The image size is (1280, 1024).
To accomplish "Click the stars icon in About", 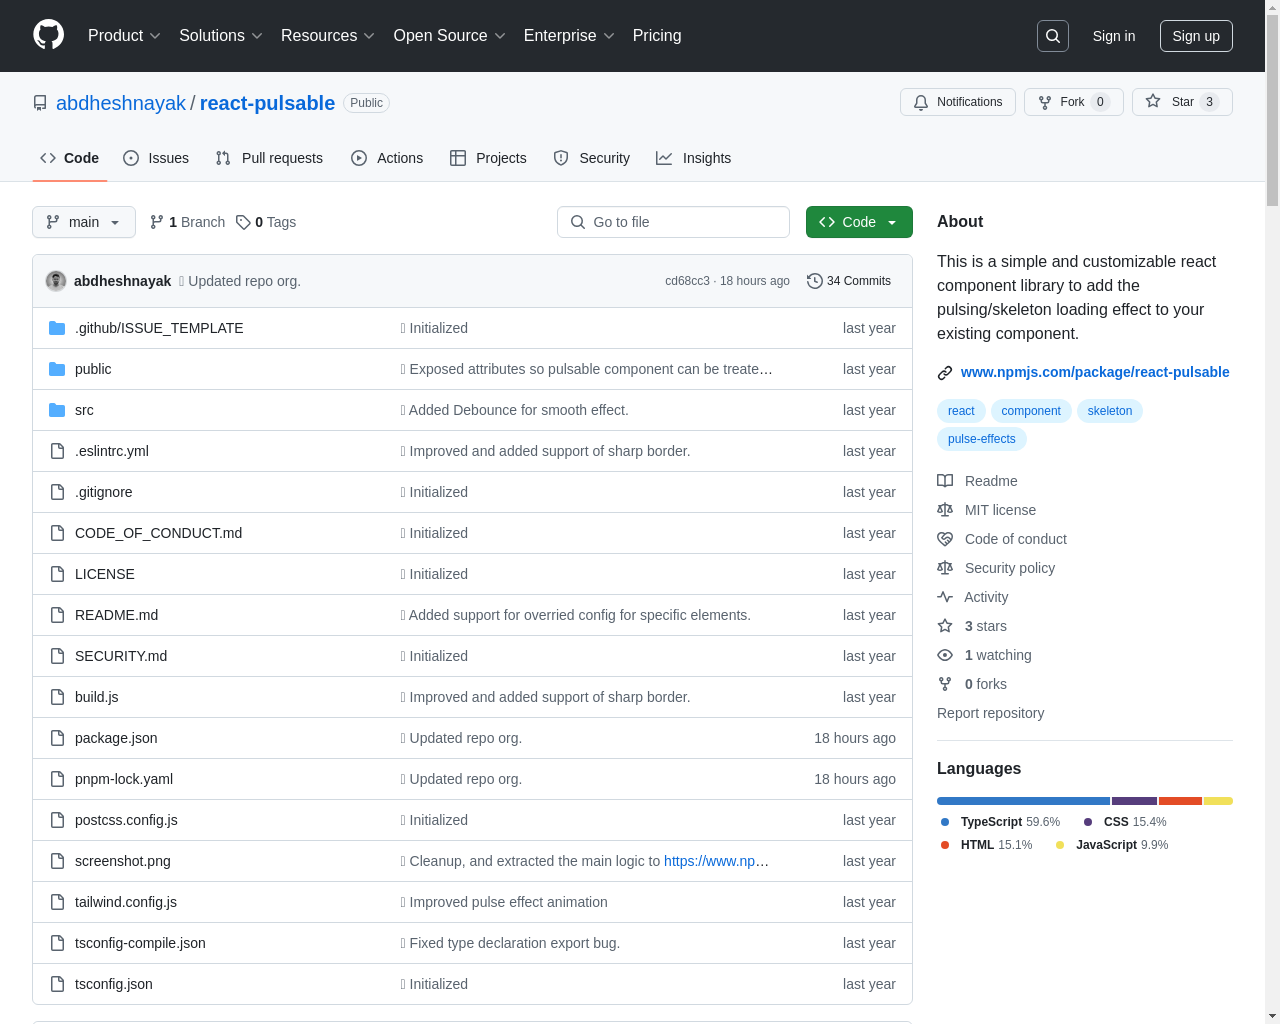I will click(x=945, y=626).
